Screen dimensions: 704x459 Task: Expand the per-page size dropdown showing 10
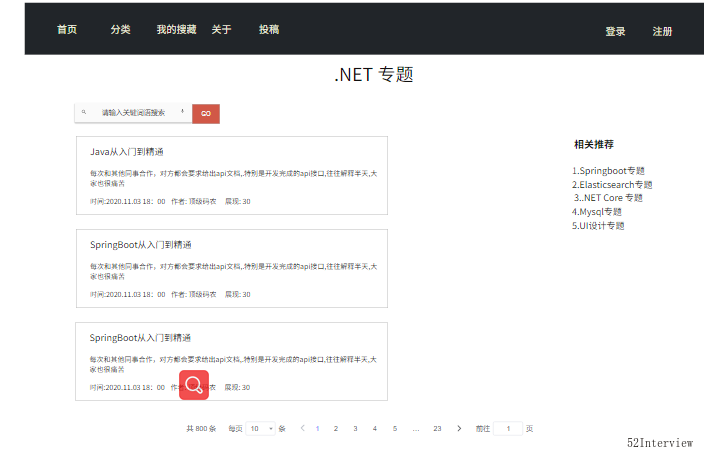260,428
